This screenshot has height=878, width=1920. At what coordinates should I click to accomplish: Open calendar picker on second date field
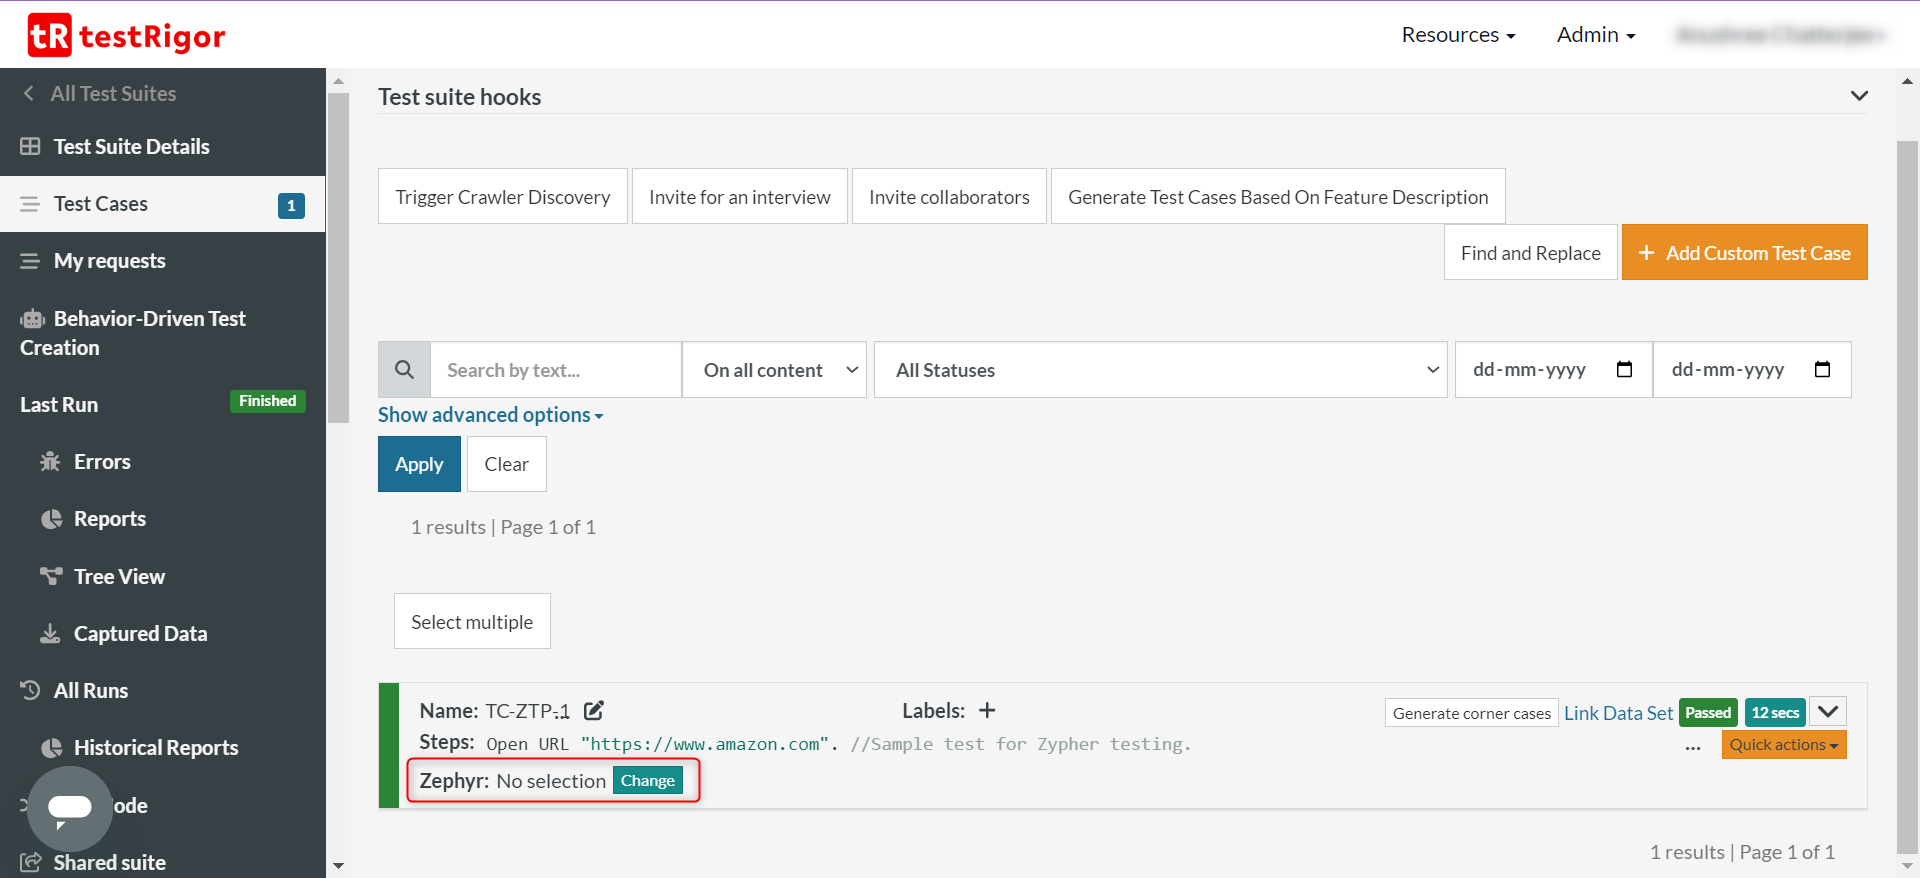pos(1822,370)
